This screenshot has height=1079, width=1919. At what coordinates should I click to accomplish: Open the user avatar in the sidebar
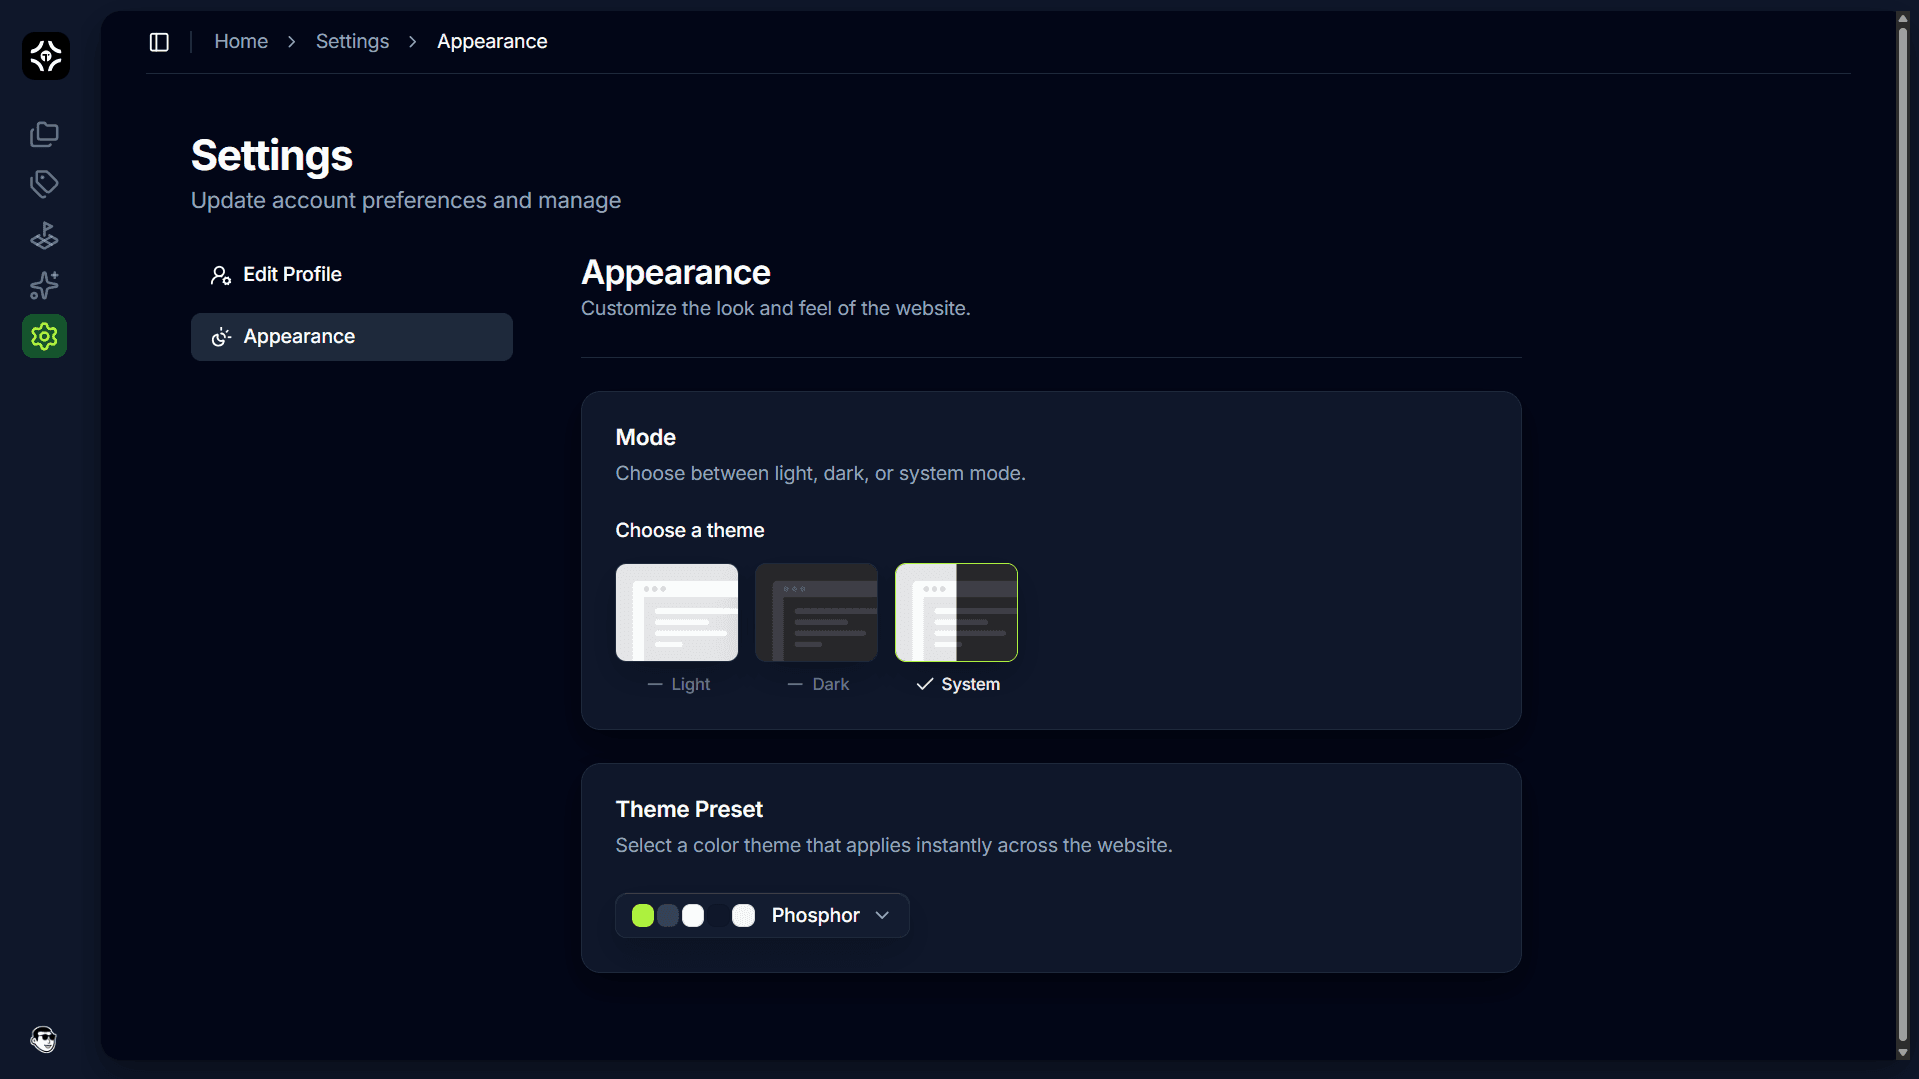44,1040
